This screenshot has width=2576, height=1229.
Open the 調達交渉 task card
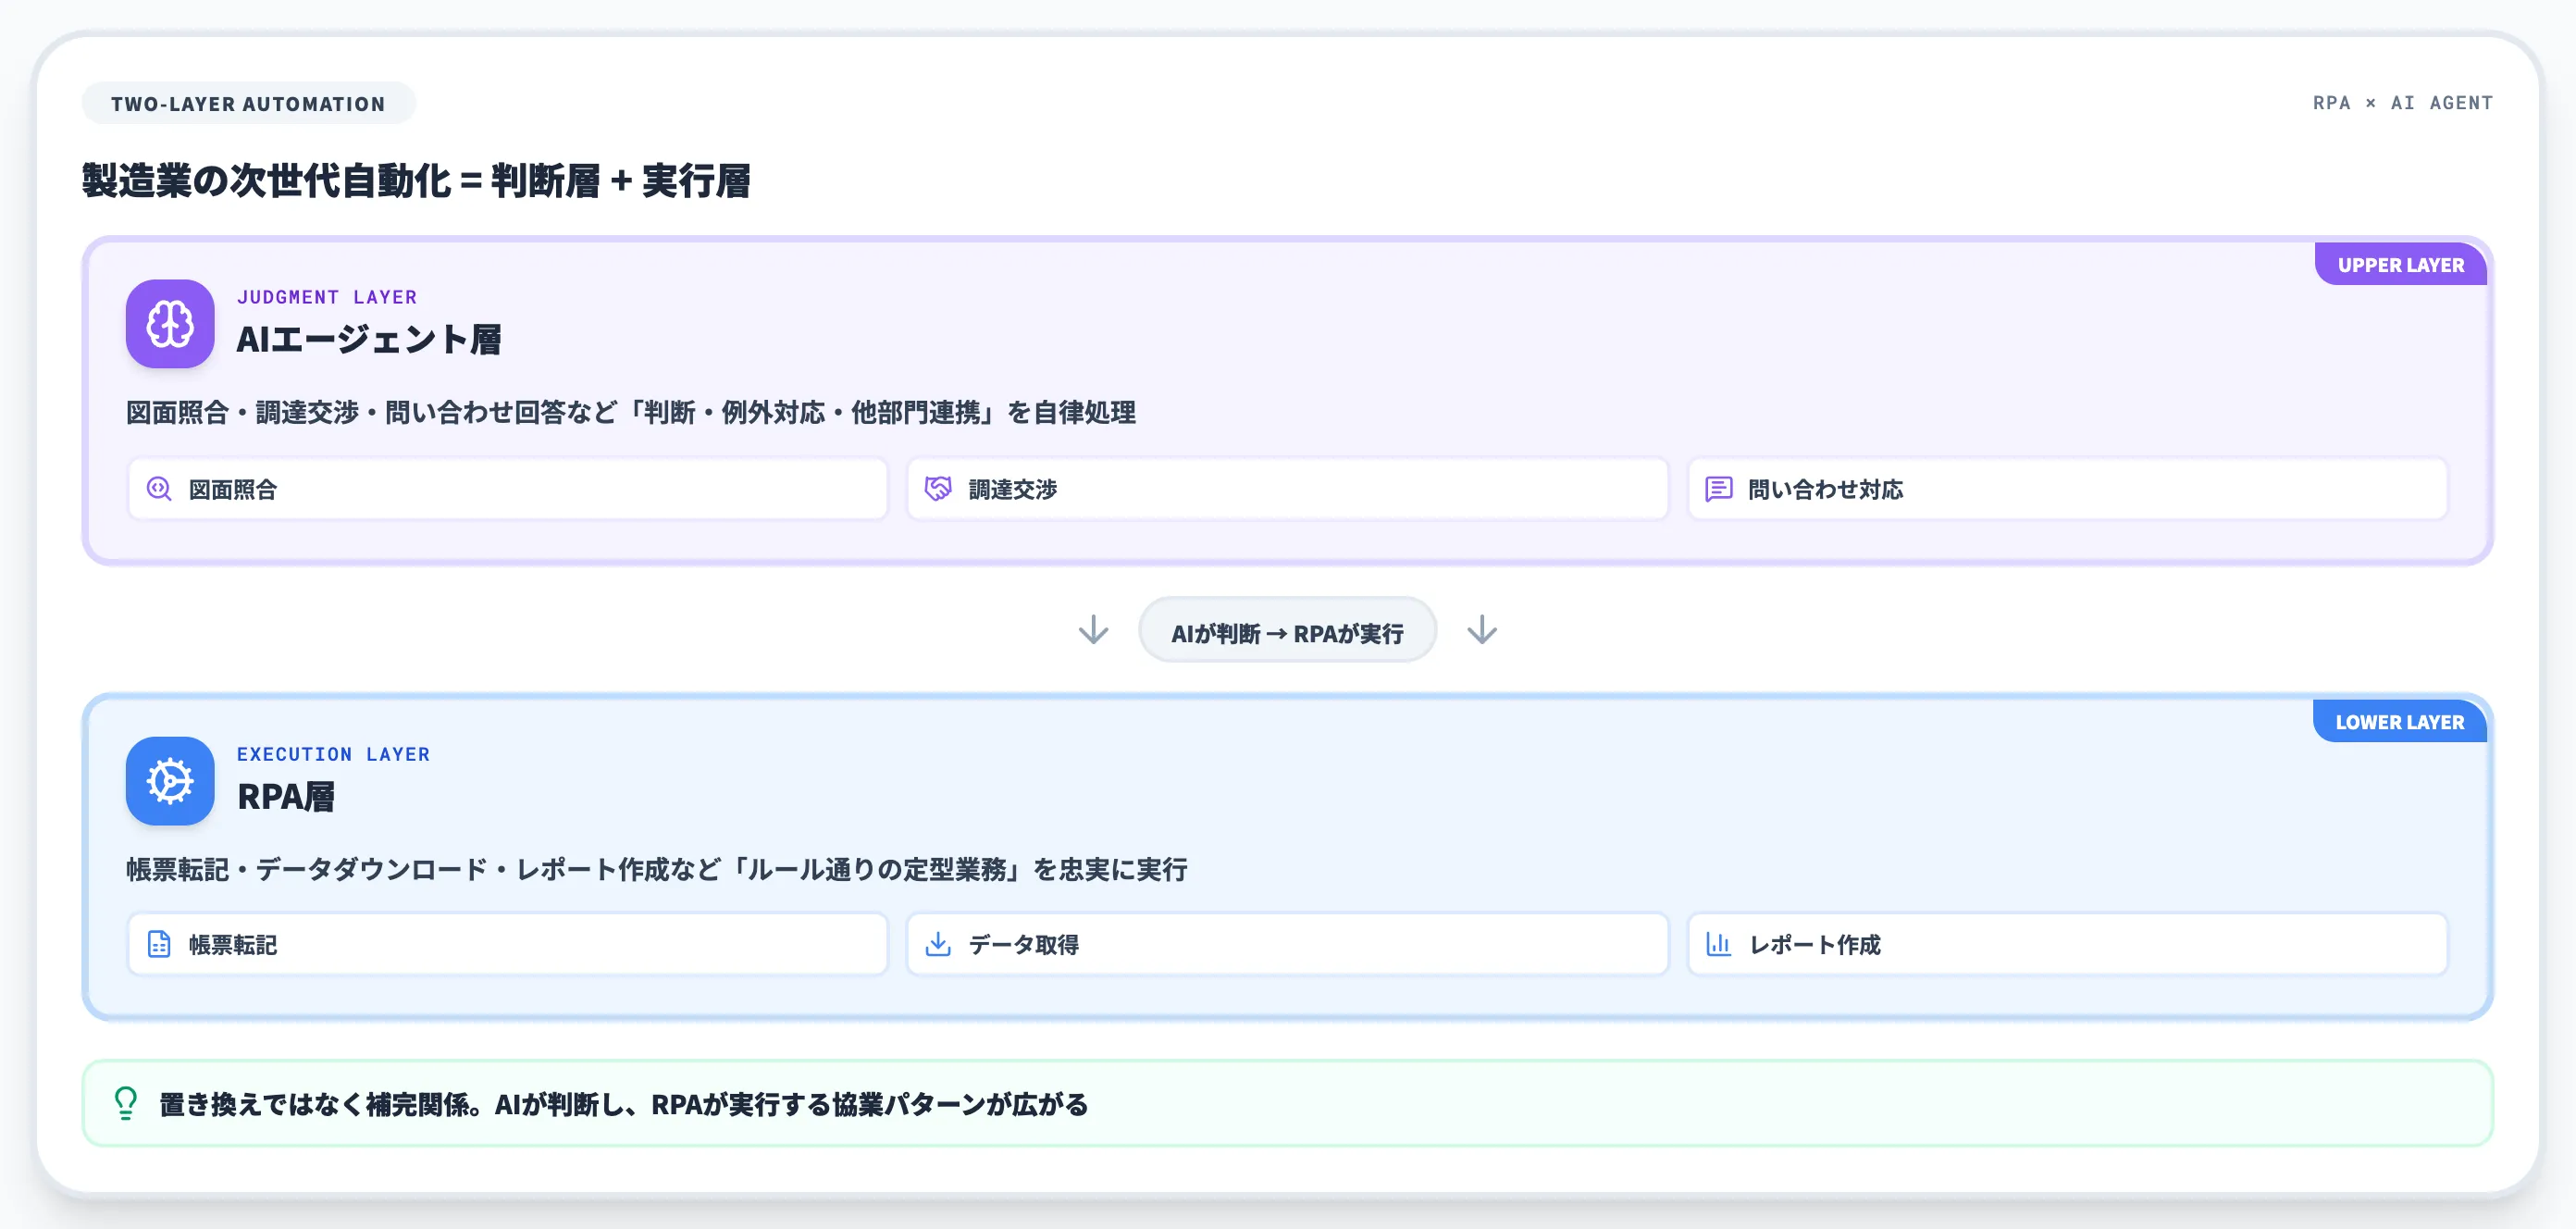[1286, 490]
